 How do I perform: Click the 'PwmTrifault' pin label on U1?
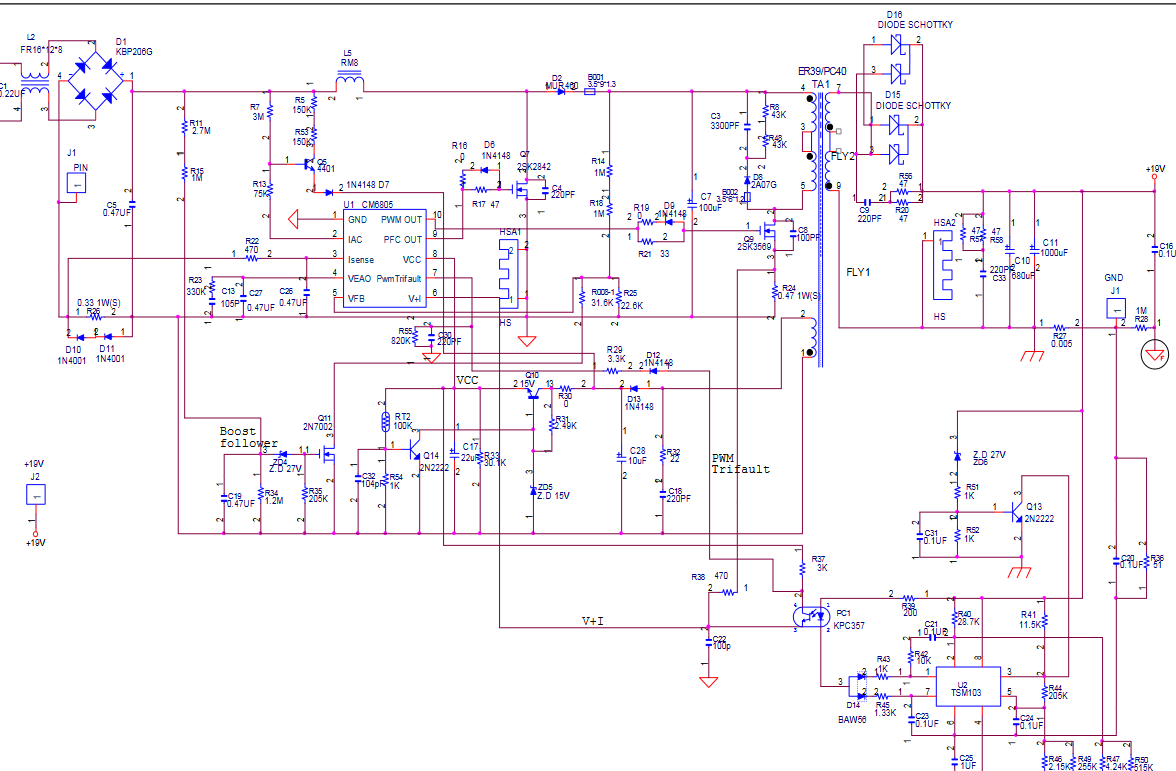click(x=399, y=278)
